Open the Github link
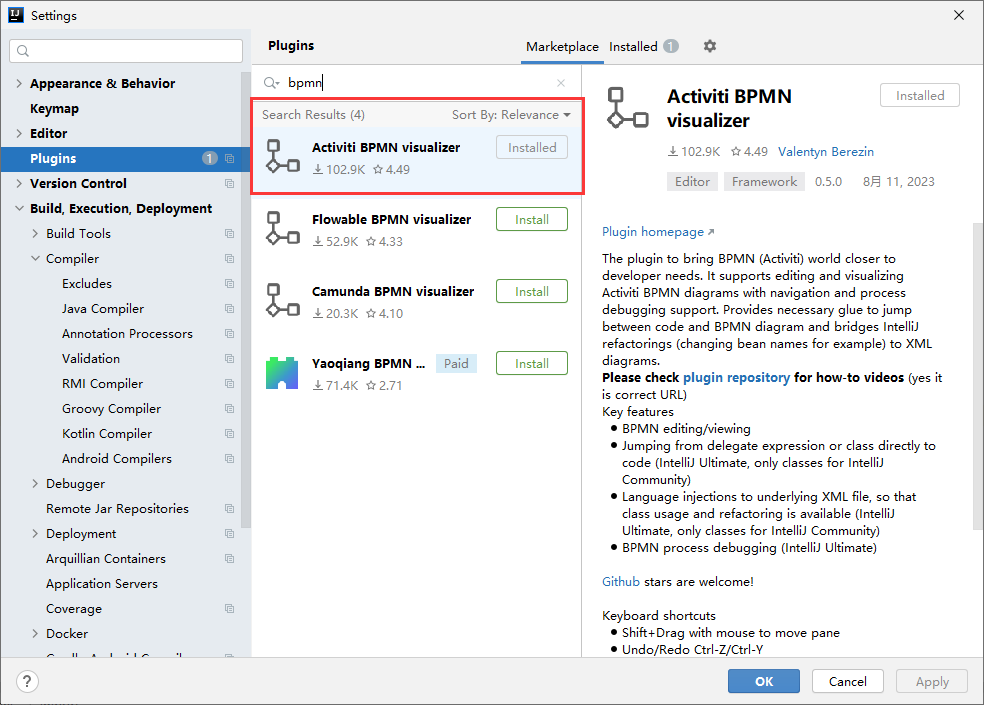 pos(621,581)
